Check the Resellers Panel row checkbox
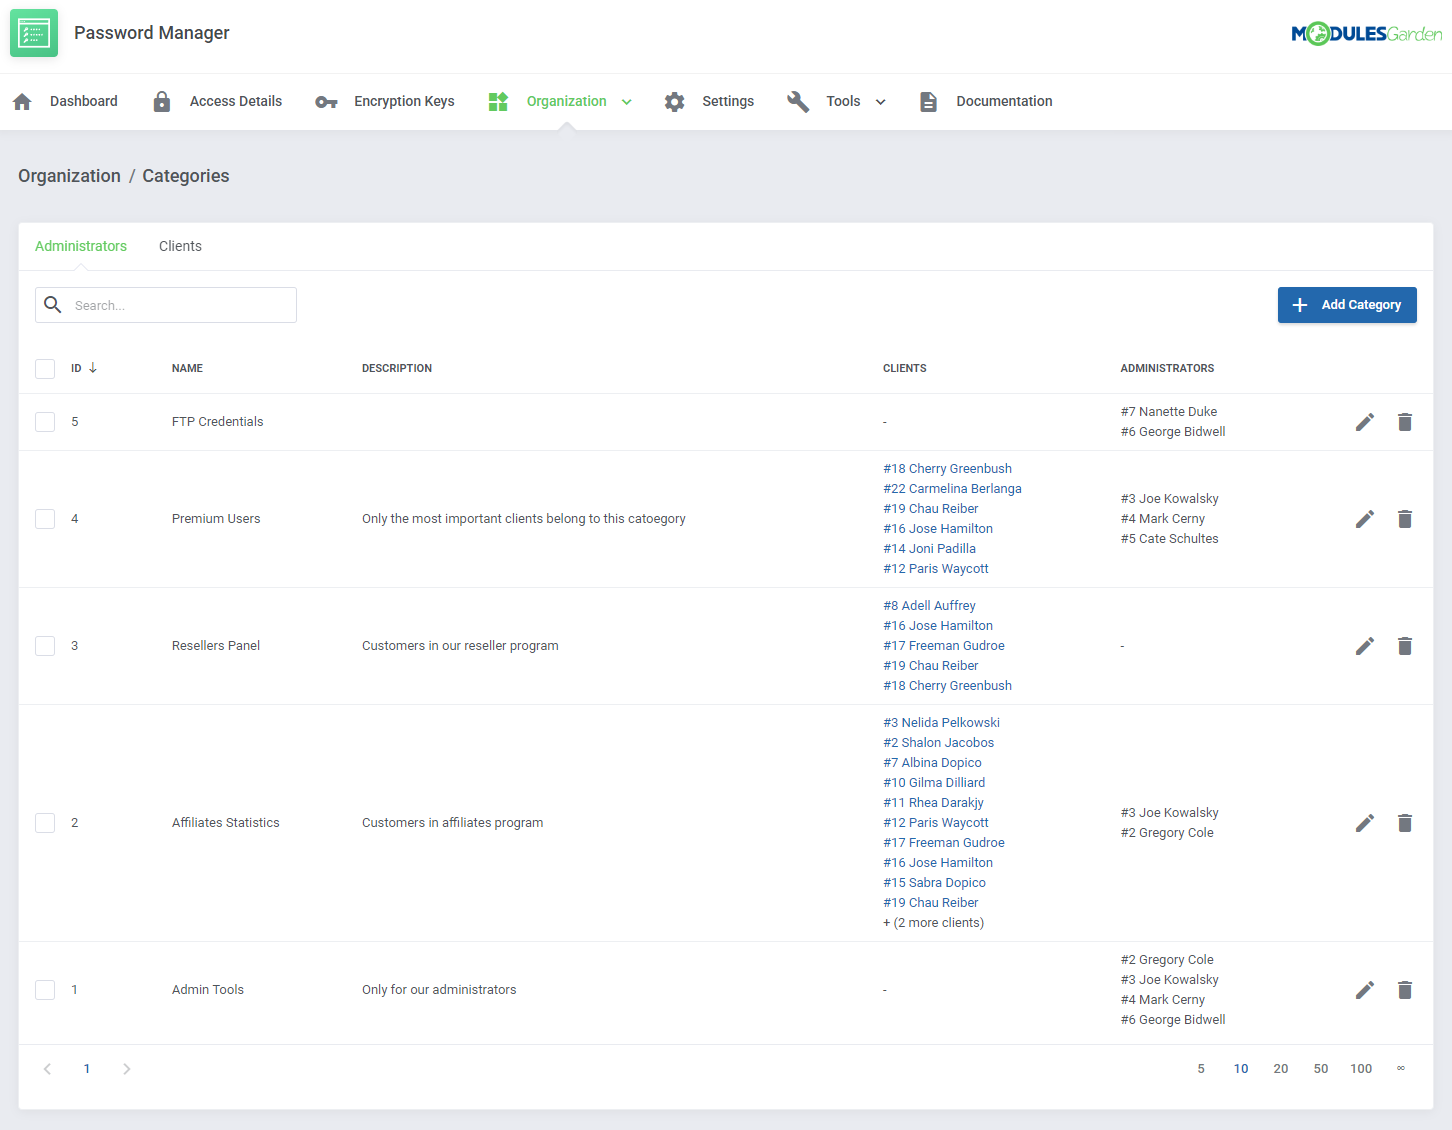1452x1130 pixels. pyautogui.click(x=45, y=646)
